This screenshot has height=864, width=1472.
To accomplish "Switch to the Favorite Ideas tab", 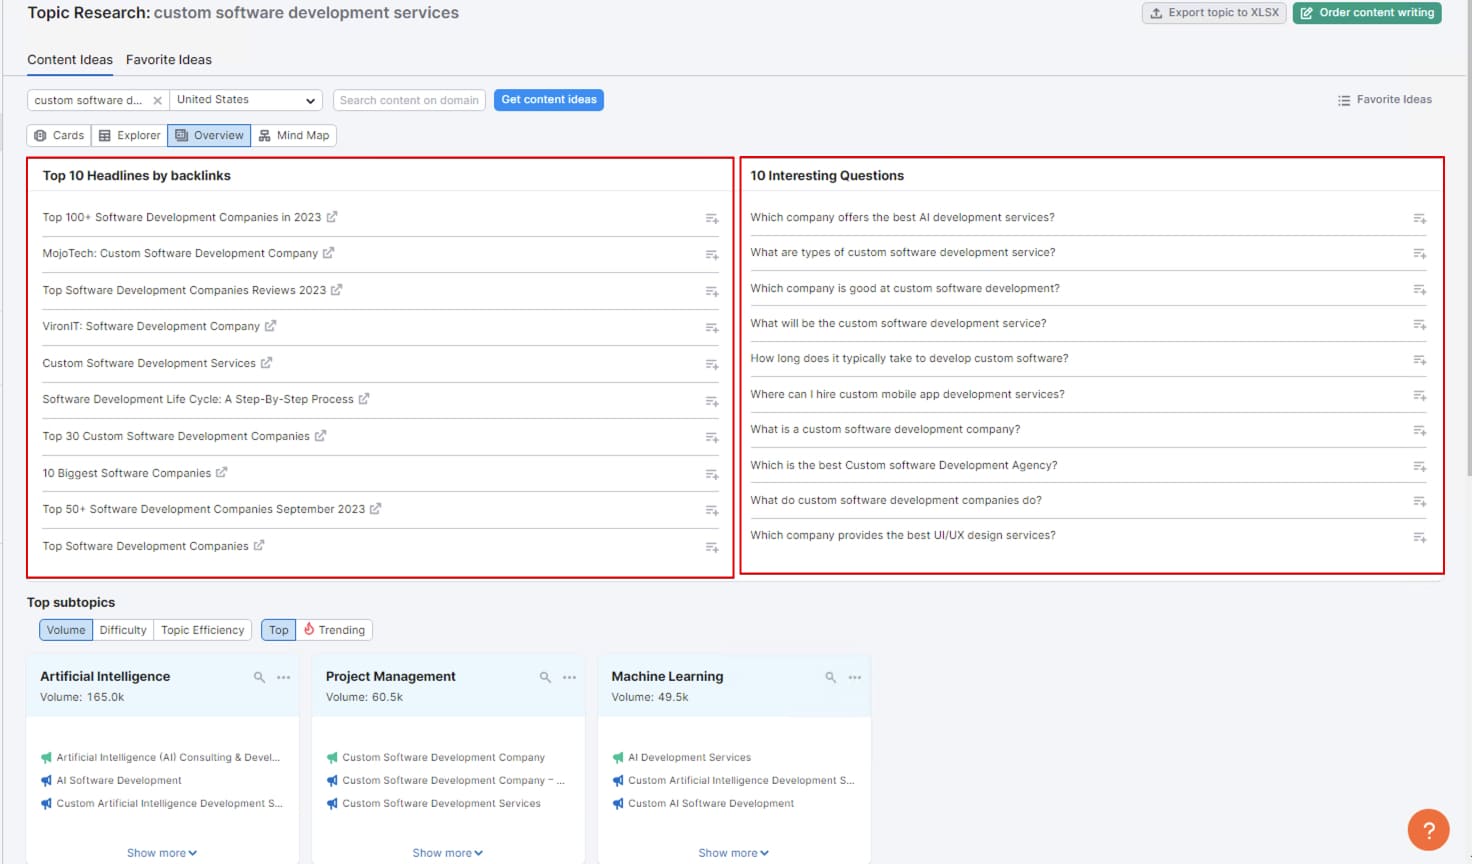I will (x=168, y=59).
